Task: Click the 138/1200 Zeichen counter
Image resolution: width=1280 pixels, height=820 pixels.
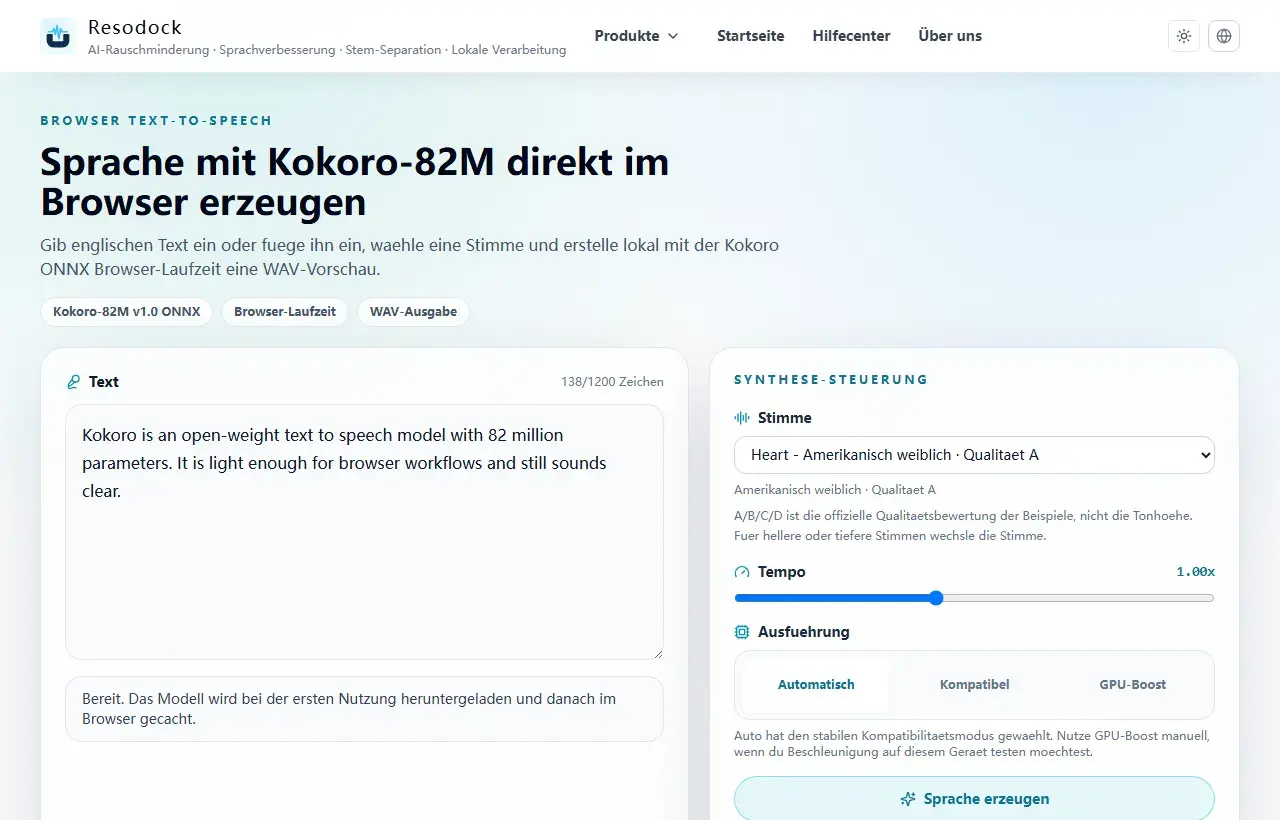Action: (612, 382)
